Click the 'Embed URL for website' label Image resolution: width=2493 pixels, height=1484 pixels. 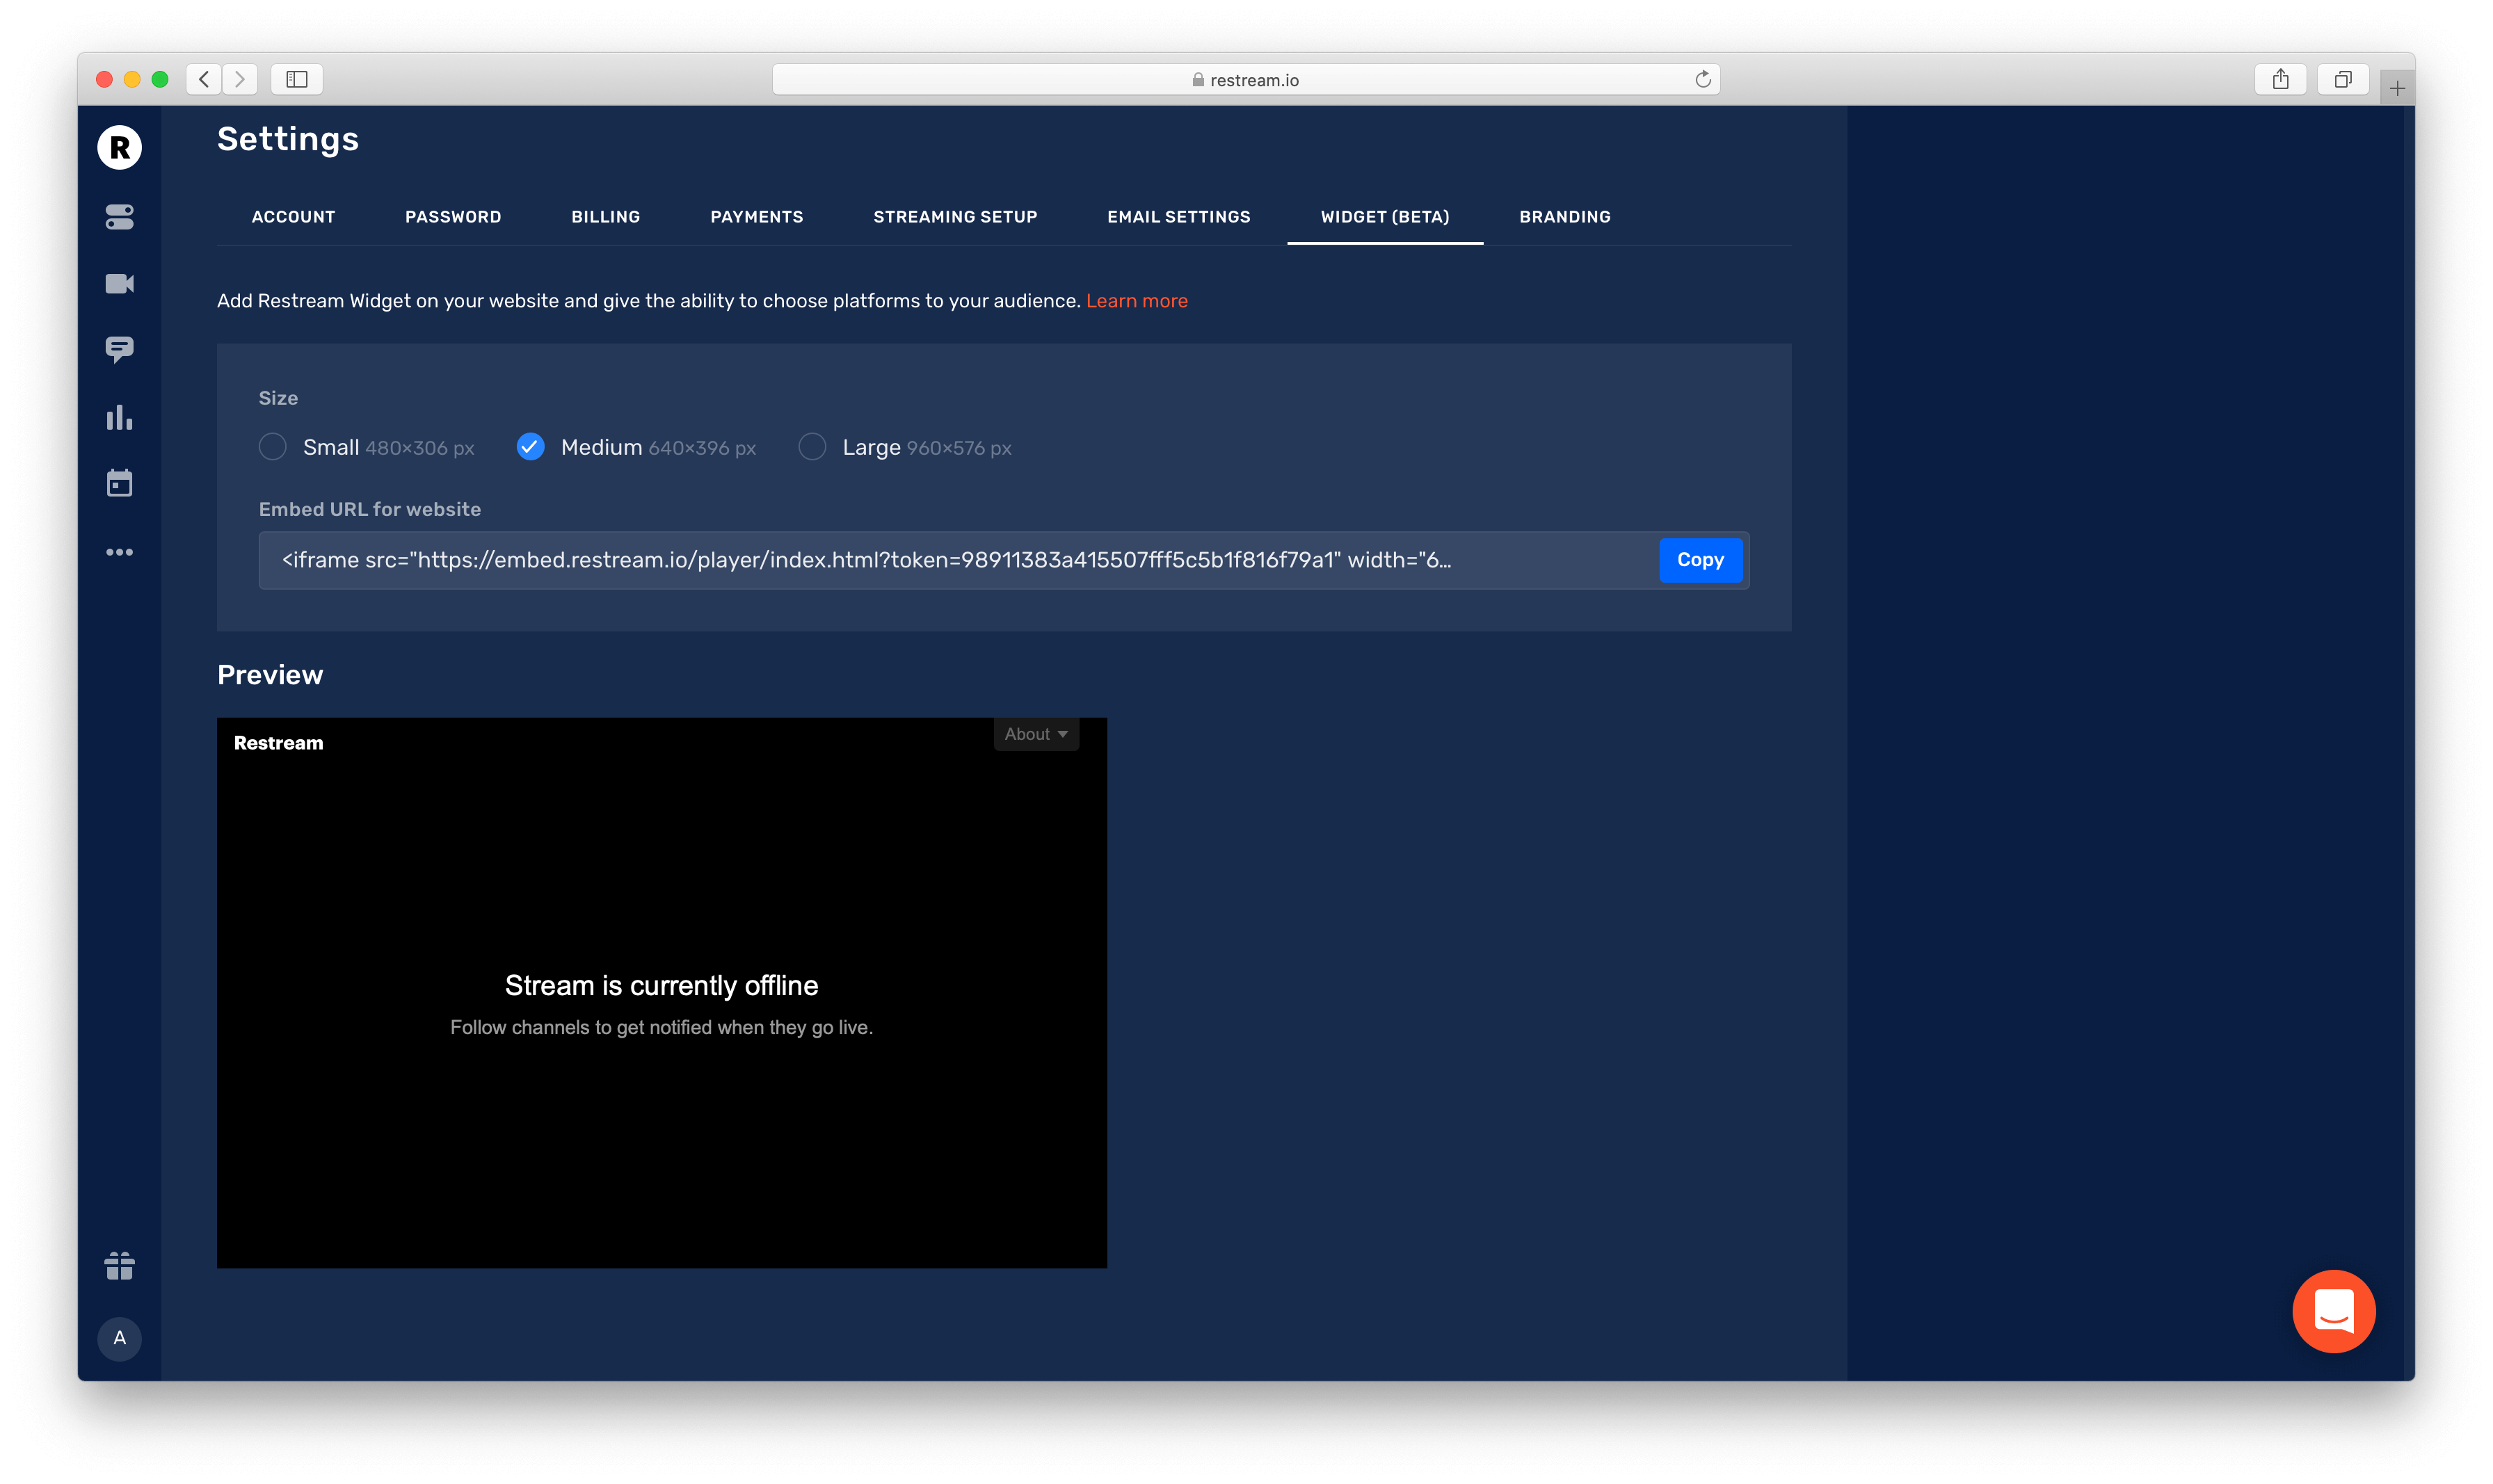pos(369,509)
